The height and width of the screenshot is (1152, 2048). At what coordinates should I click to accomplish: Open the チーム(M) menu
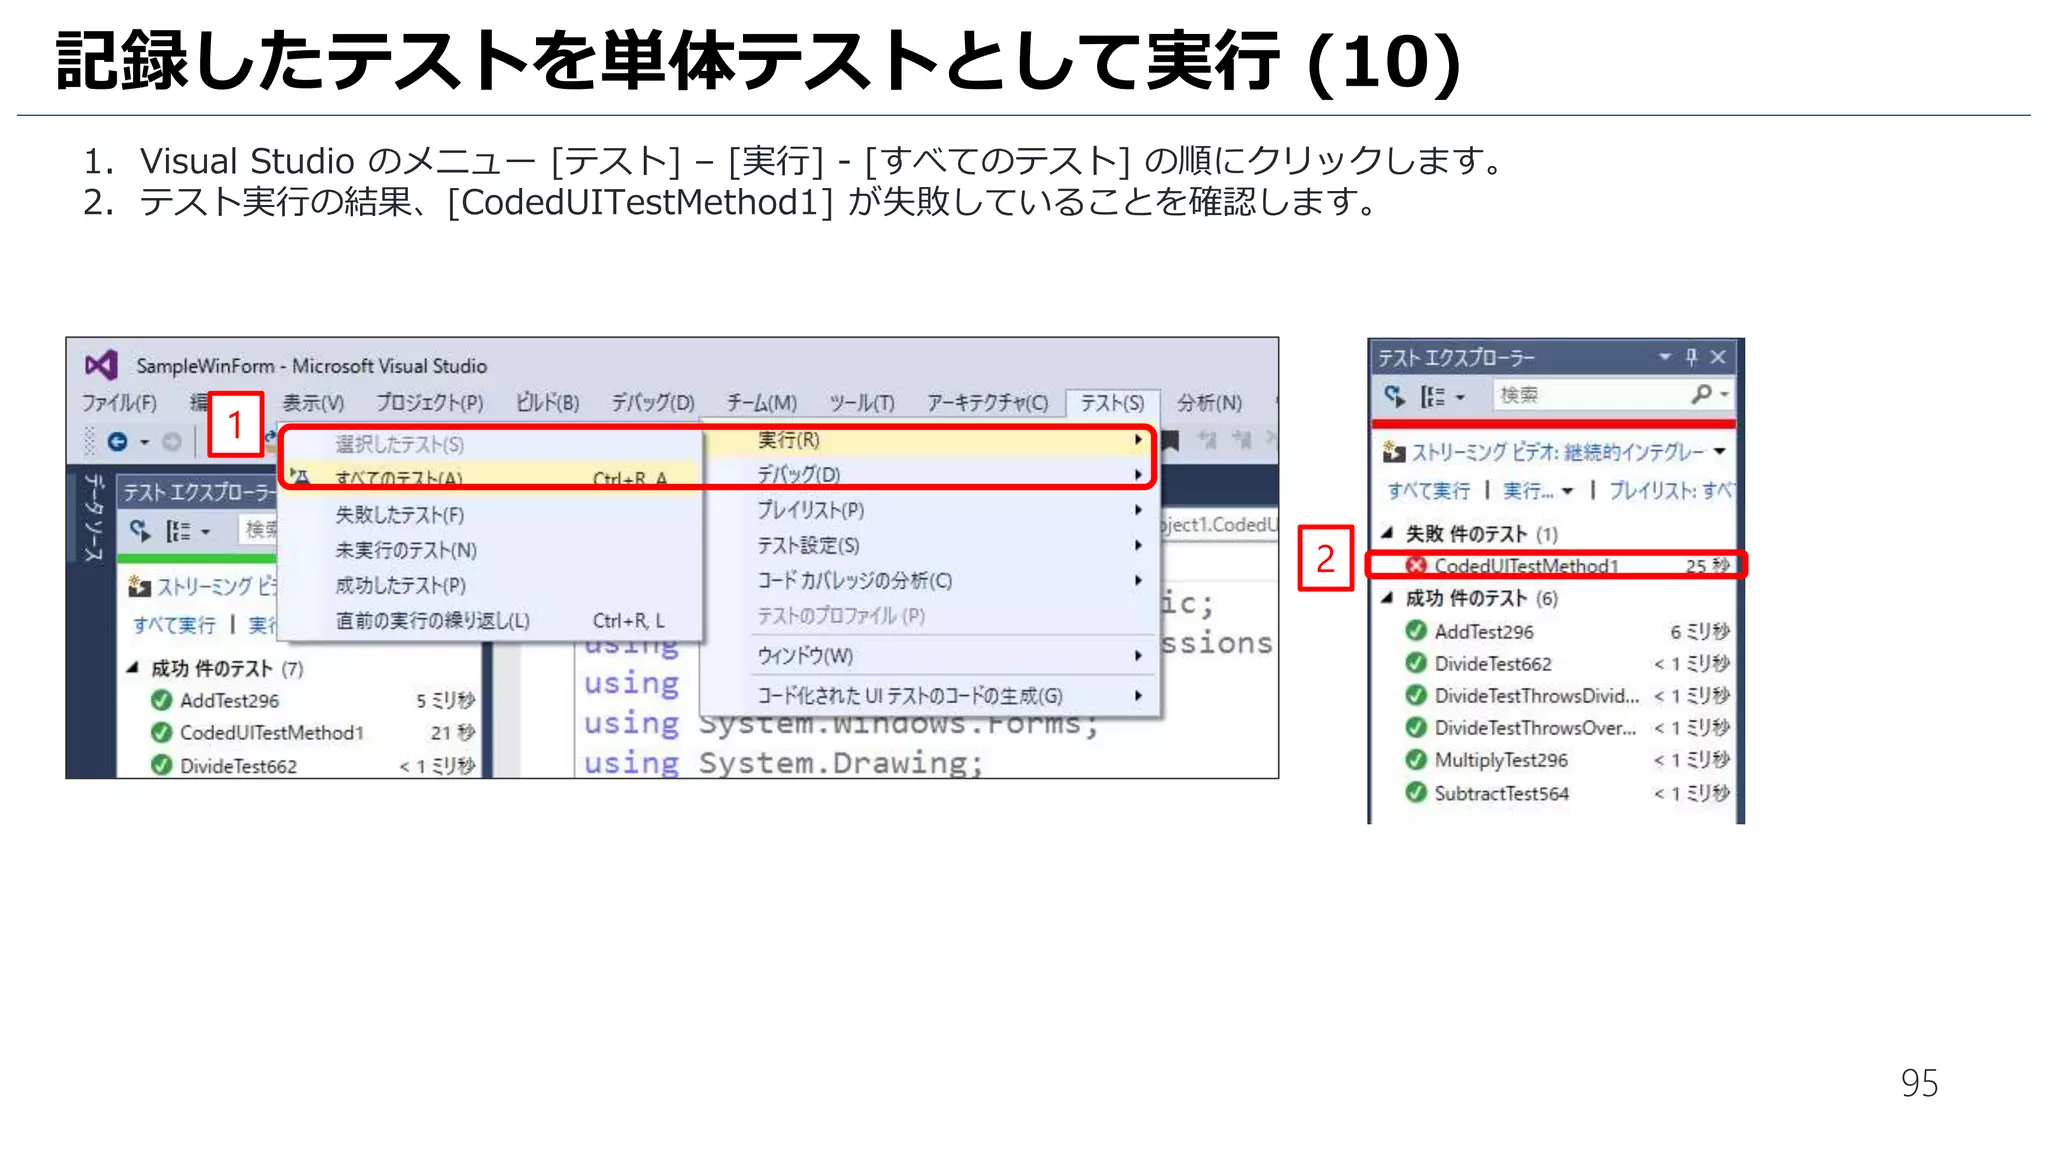(762, 402)
